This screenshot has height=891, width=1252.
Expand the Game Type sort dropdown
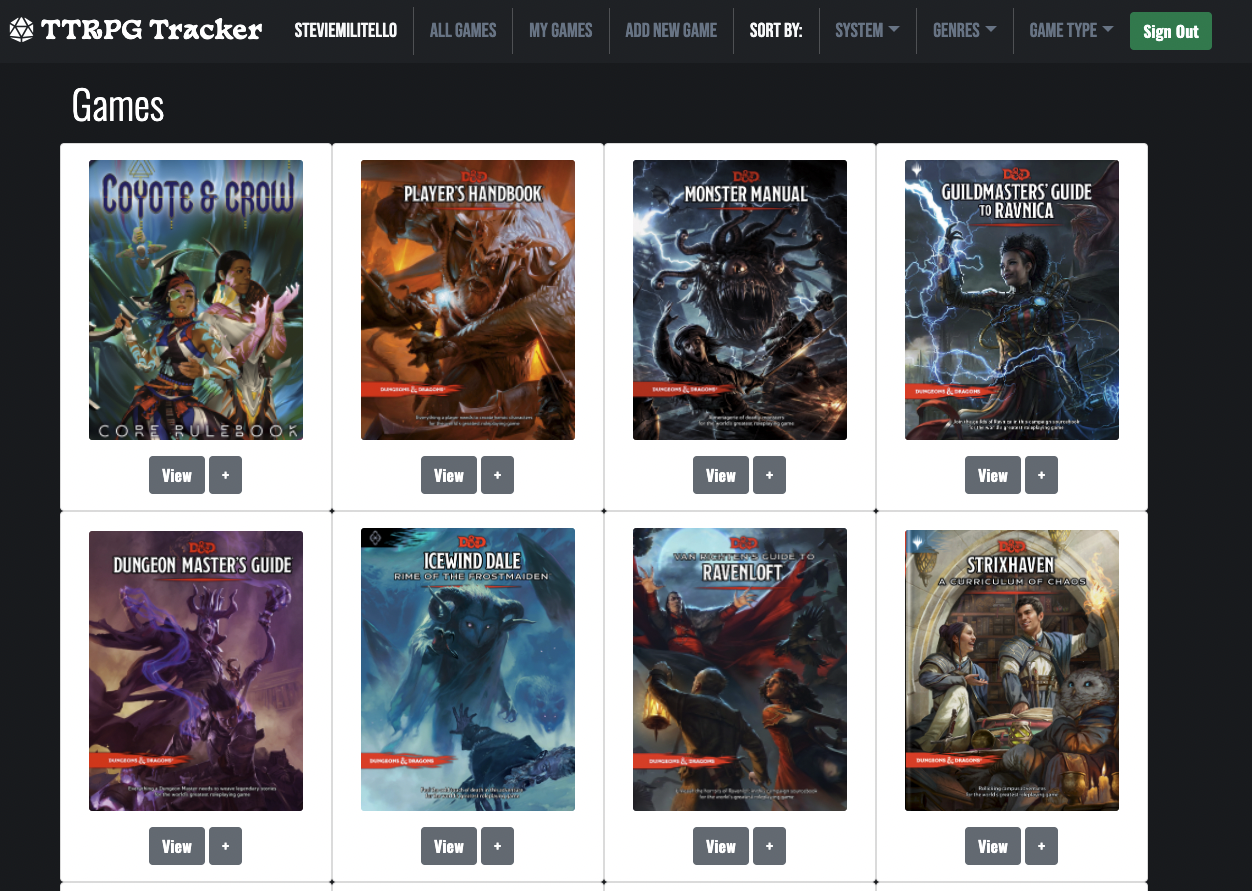click(1071, 30)
